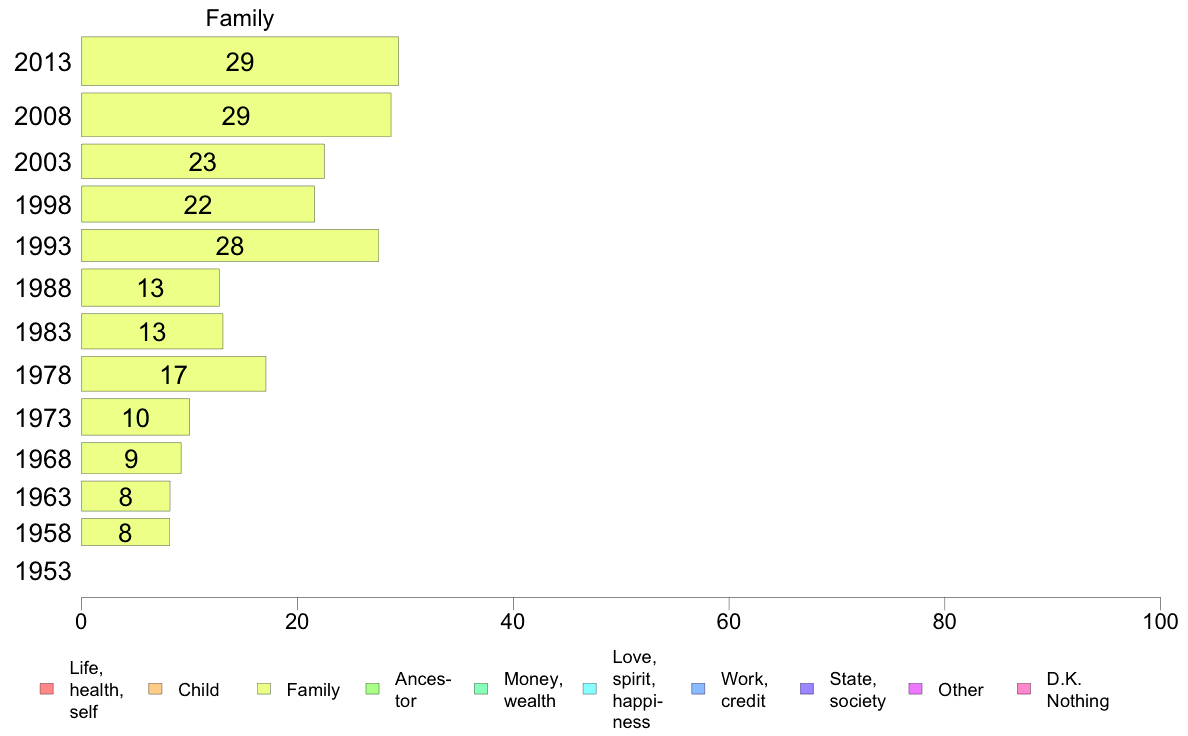1188x736 pixels.
Task: Select the 1958 bar showing 8
Action: coord(126,533)
